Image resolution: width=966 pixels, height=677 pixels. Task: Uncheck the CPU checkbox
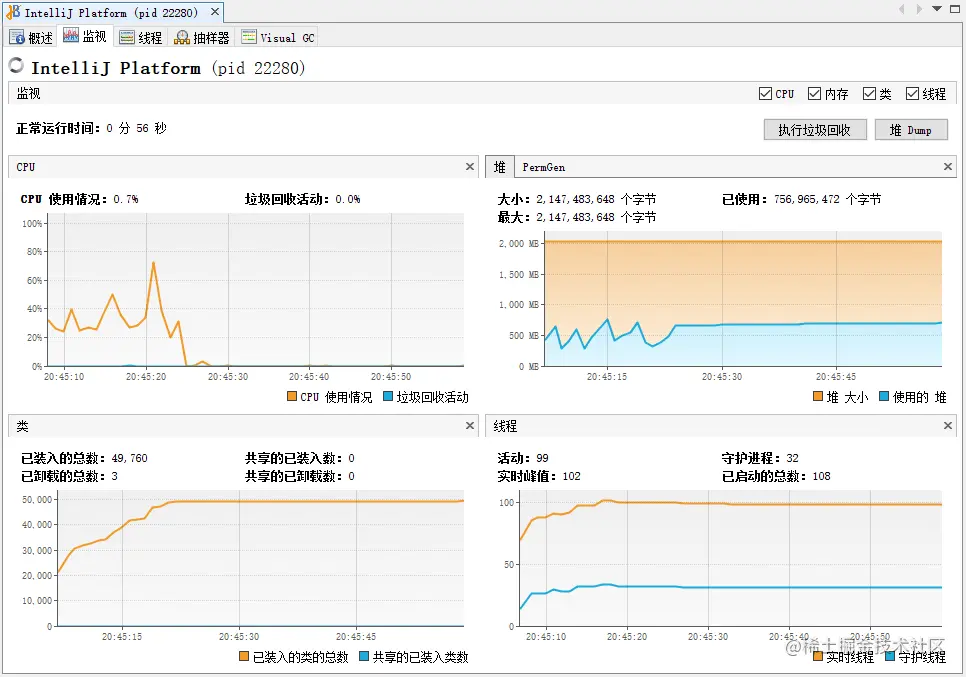pos(765,94)
